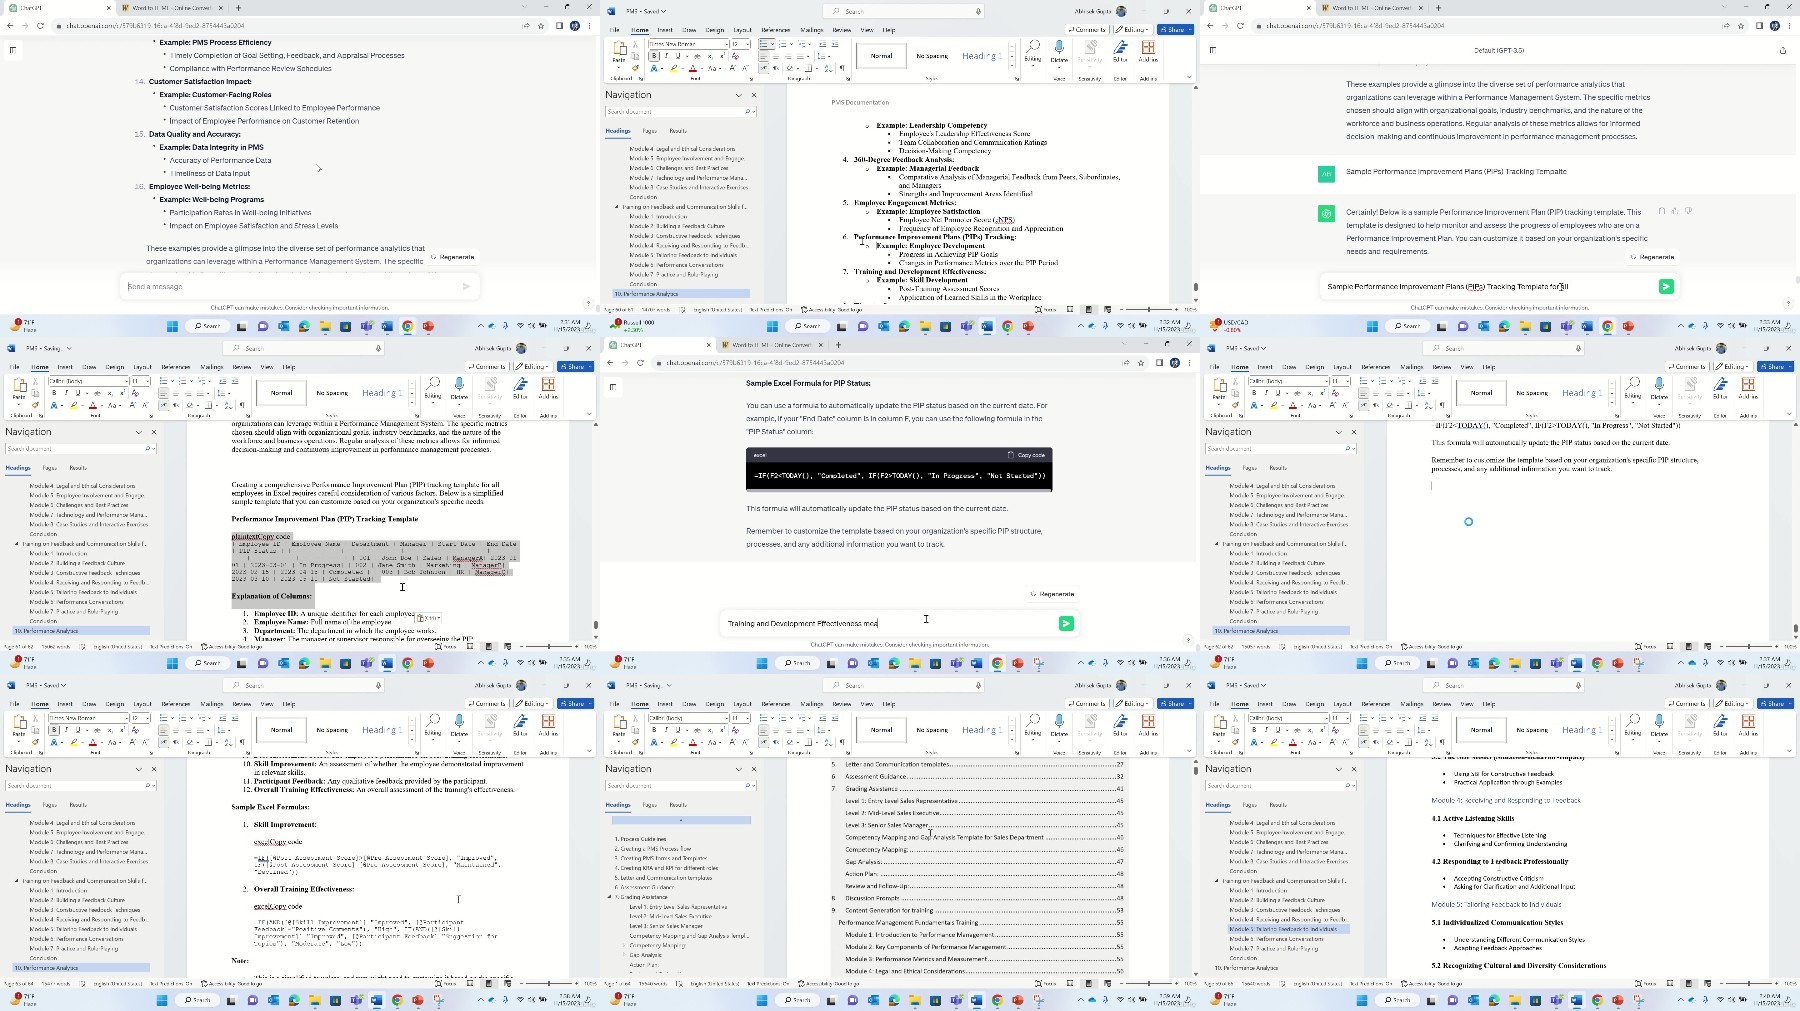
Task: Click Format Painter in Leadership Competency Word window
Action: coord(635,68)
